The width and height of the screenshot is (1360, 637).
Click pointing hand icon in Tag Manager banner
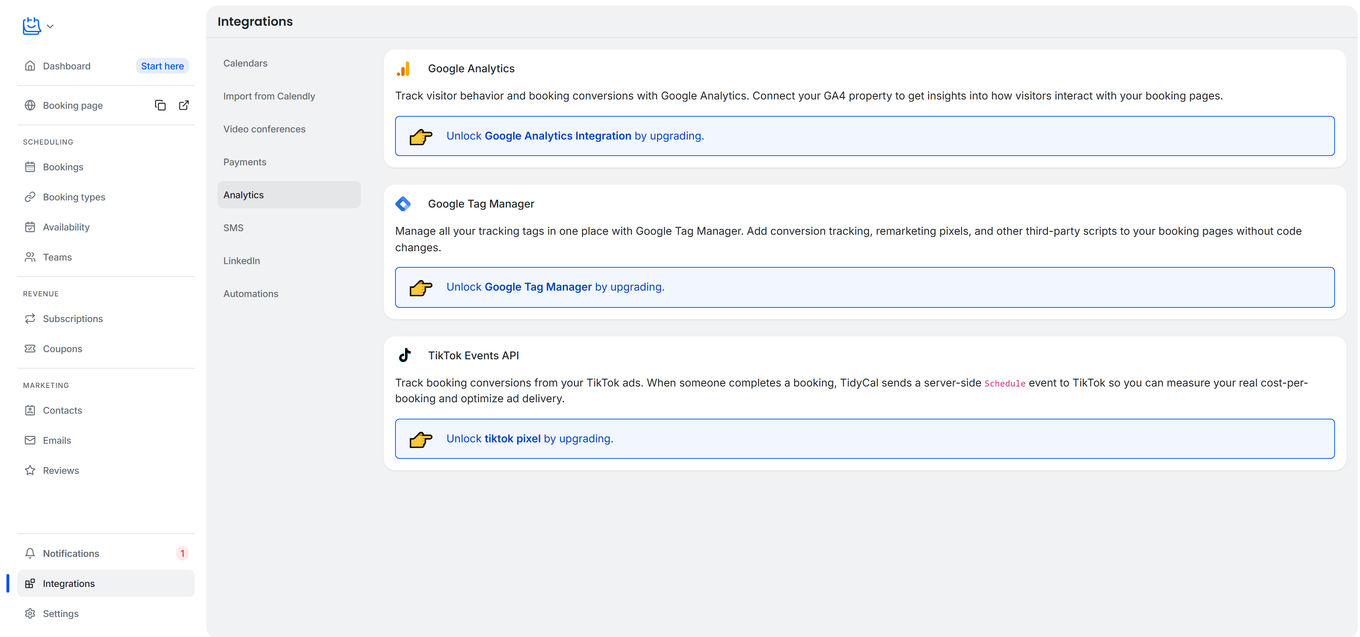(421, 288)
